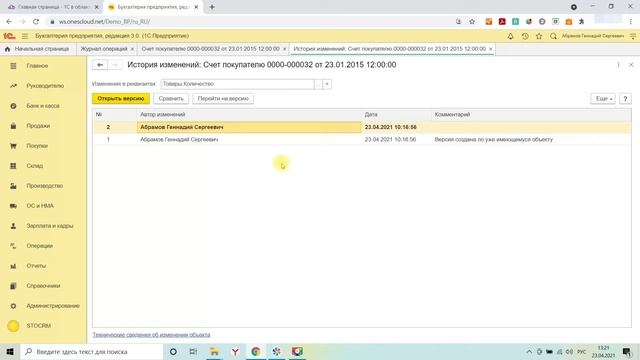Open the Windows Task View button
This screenshot has height=360, width=640.
pos(193,351)
